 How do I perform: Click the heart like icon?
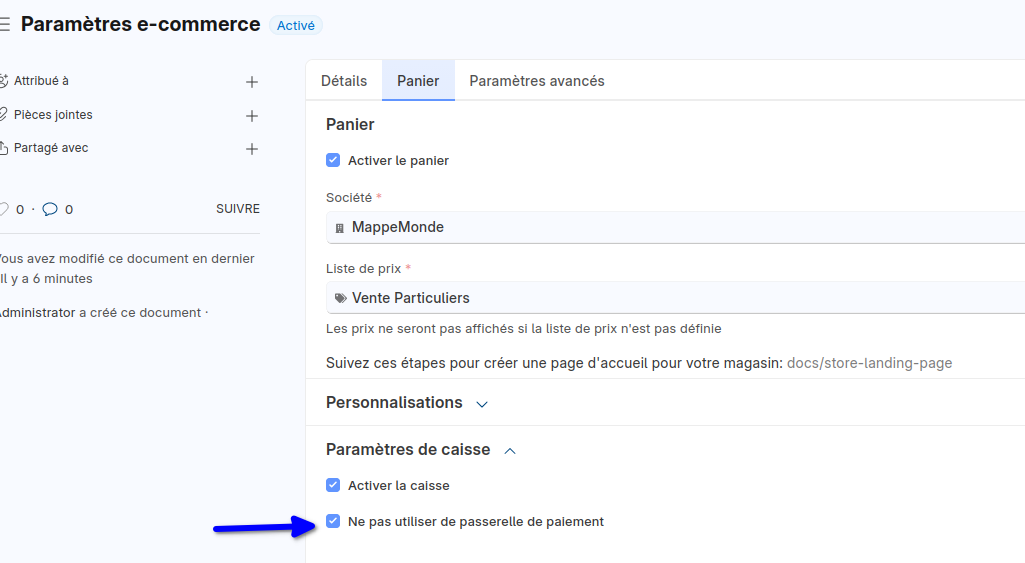pyautogui.click(x=3, y=209)
